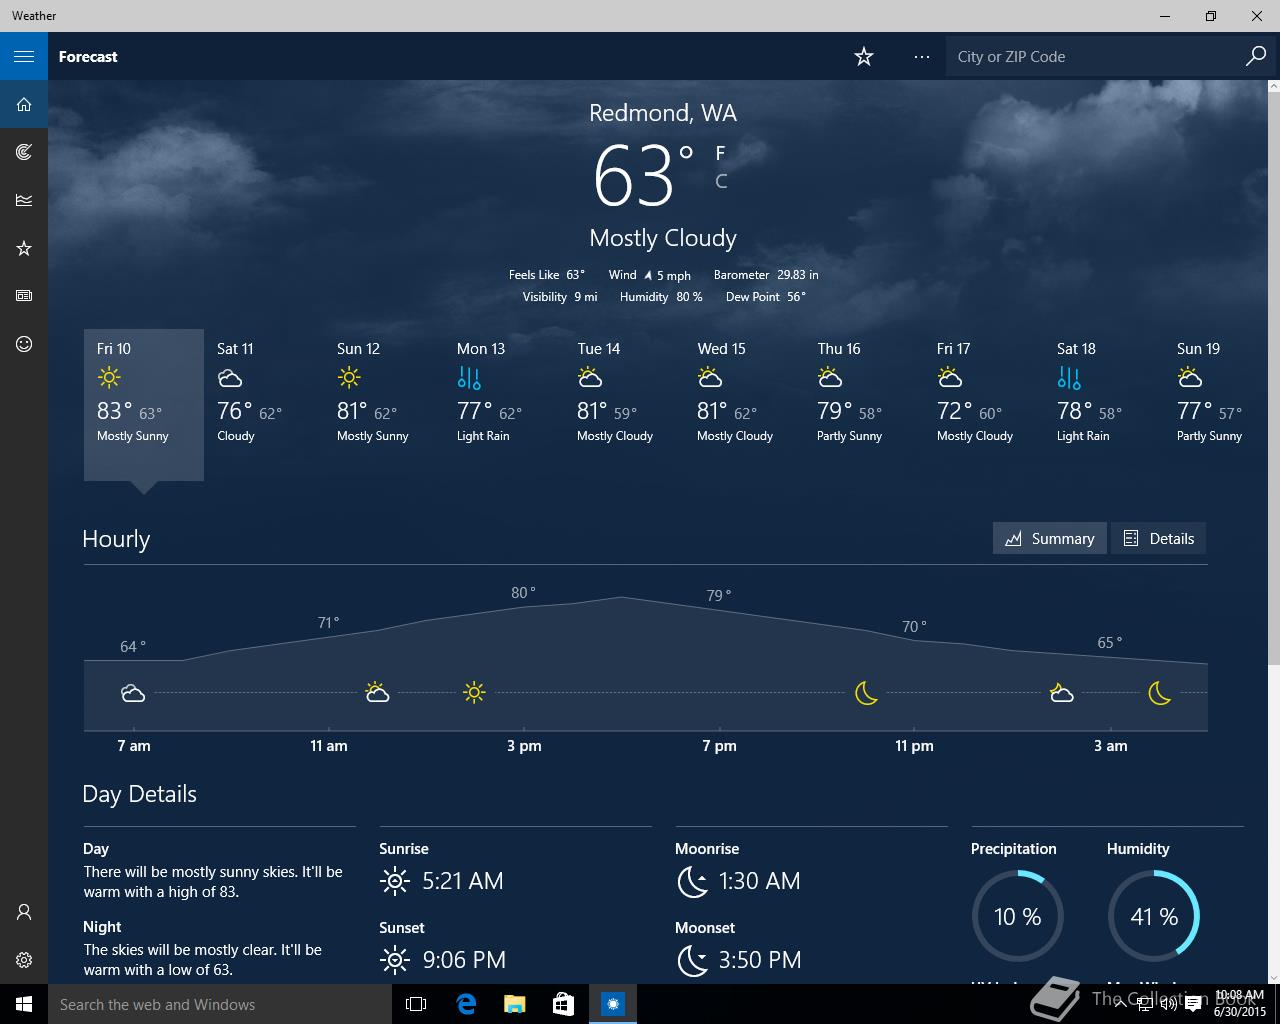Select the Sat 11 forecast day
The width and height of the screenshot is (1280, 1024).
click(x=264, y=405)
